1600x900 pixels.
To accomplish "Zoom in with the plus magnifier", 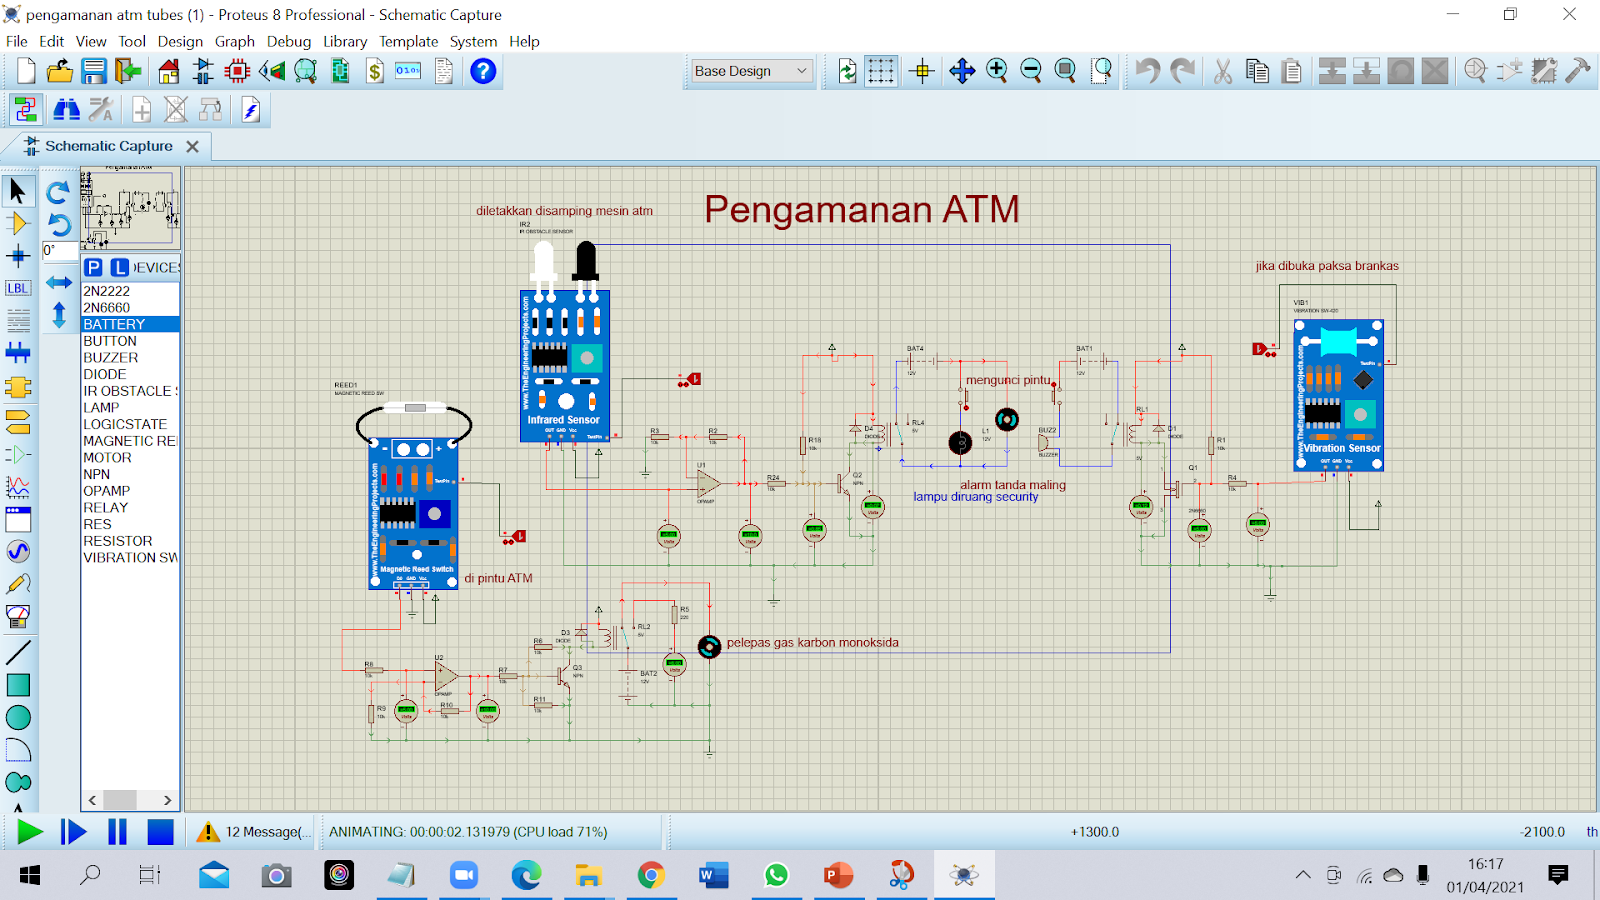I will (x=997, y=71).
